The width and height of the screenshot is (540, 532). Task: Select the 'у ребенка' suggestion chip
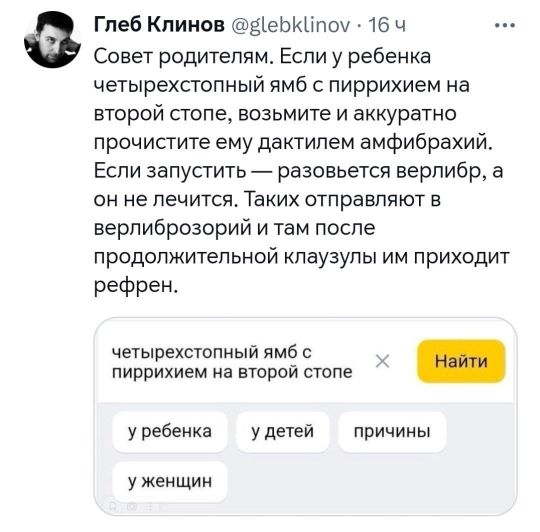click(x=170, y=431)
